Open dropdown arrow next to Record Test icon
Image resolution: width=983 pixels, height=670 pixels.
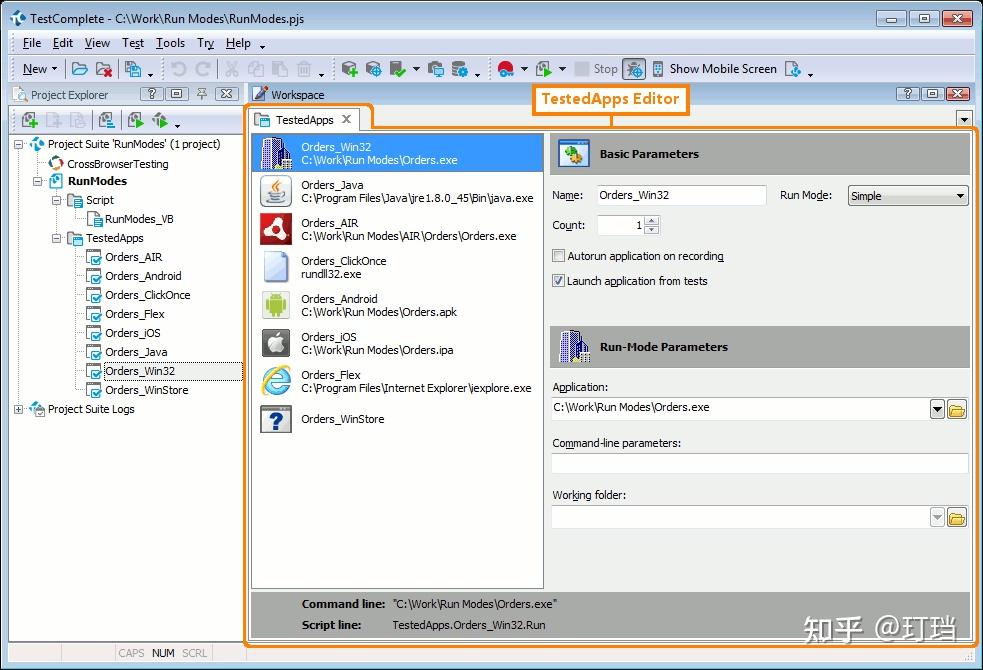tap(524, 69)
